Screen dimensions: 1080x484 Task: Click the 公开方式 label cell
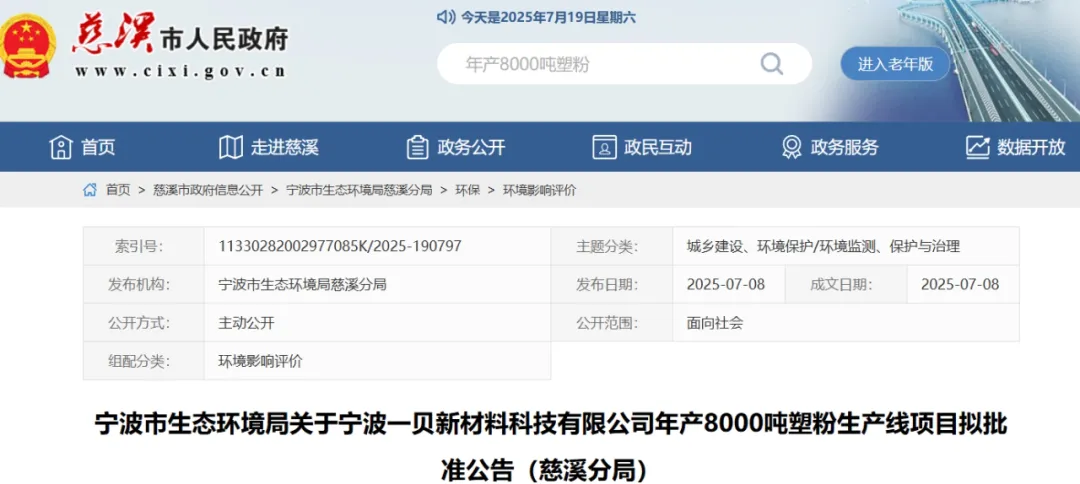tap(144, 322)
